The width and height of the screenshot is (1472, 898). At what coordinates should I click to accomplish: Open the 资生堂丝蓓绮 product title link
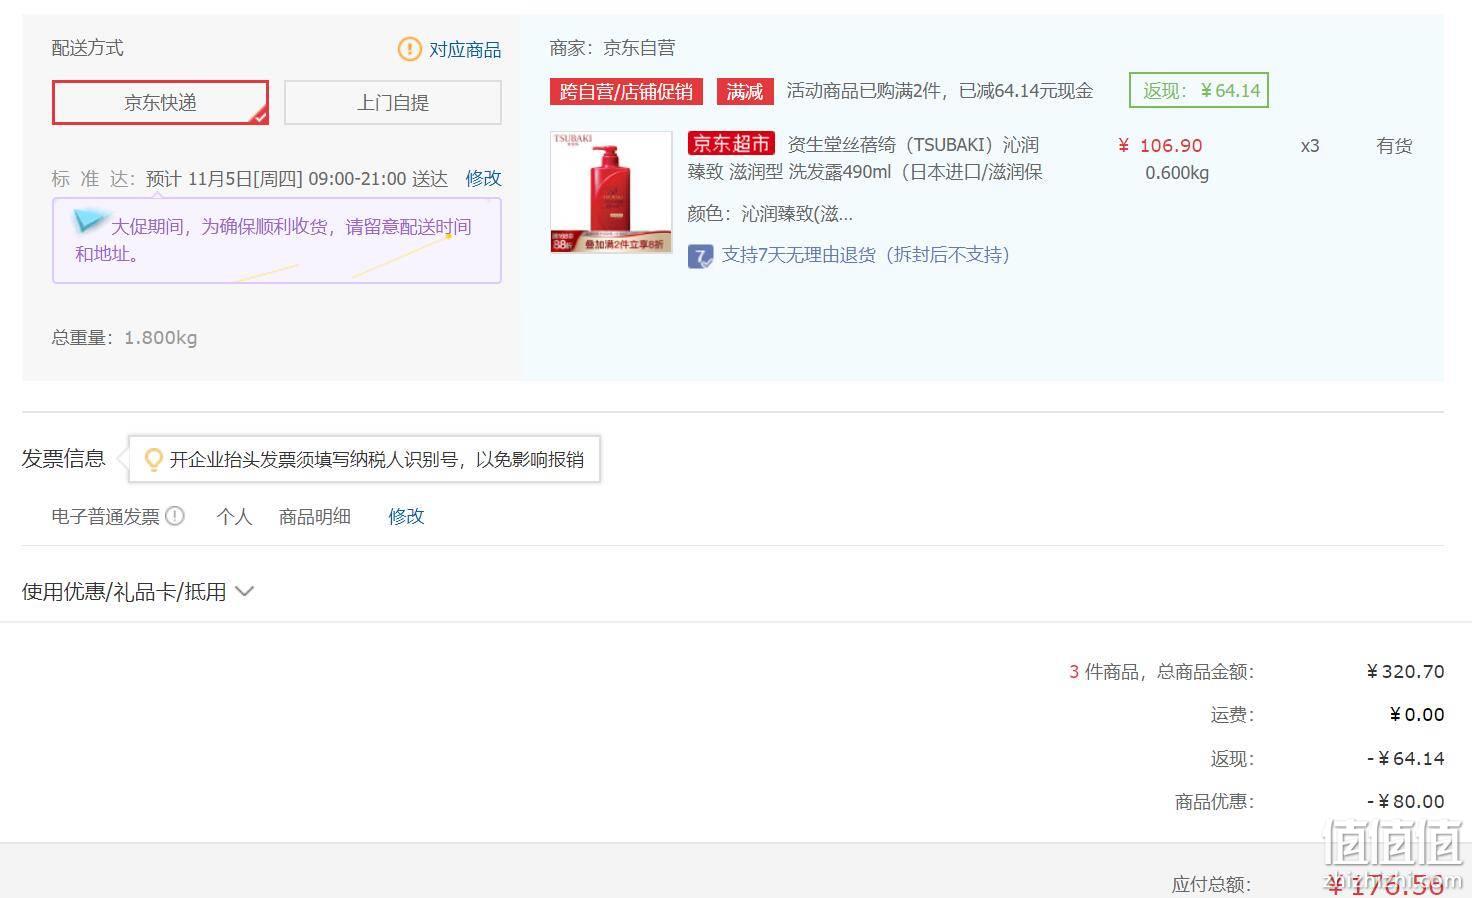click(865, 158)
